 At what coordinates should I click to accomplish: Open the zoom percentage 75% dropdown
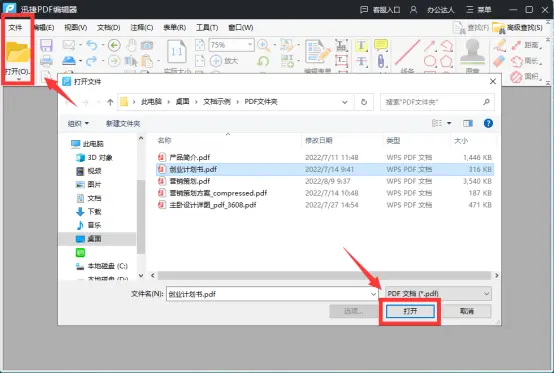point(250,45)
